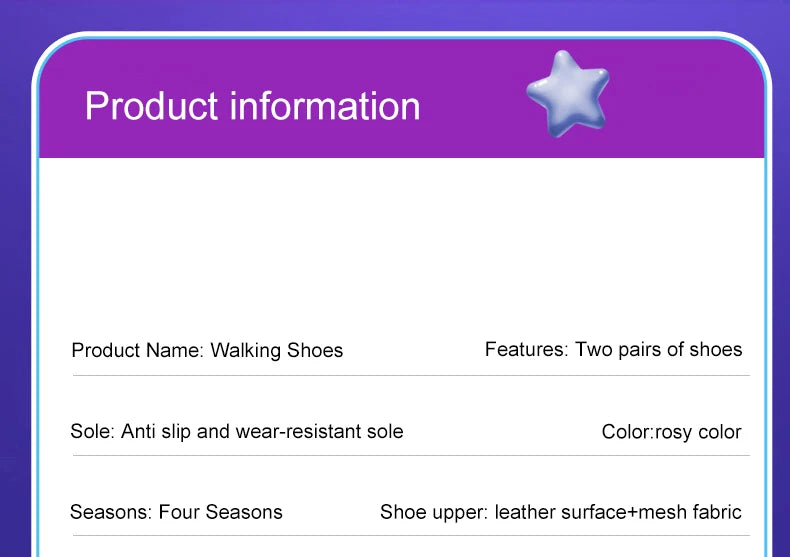Click the "Color:" label
Viewport: 790px width, 557px height.
[627, 433]
